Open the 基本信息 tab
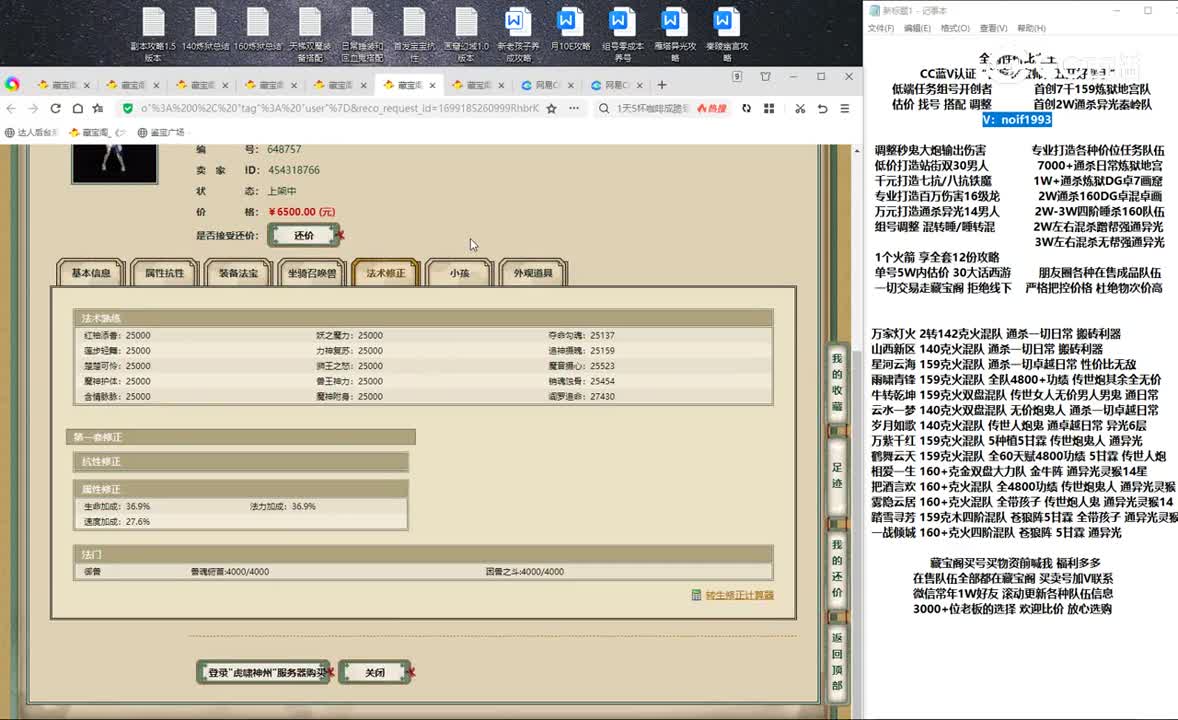This screenshot has height=720, width=1178. (91, 273)
